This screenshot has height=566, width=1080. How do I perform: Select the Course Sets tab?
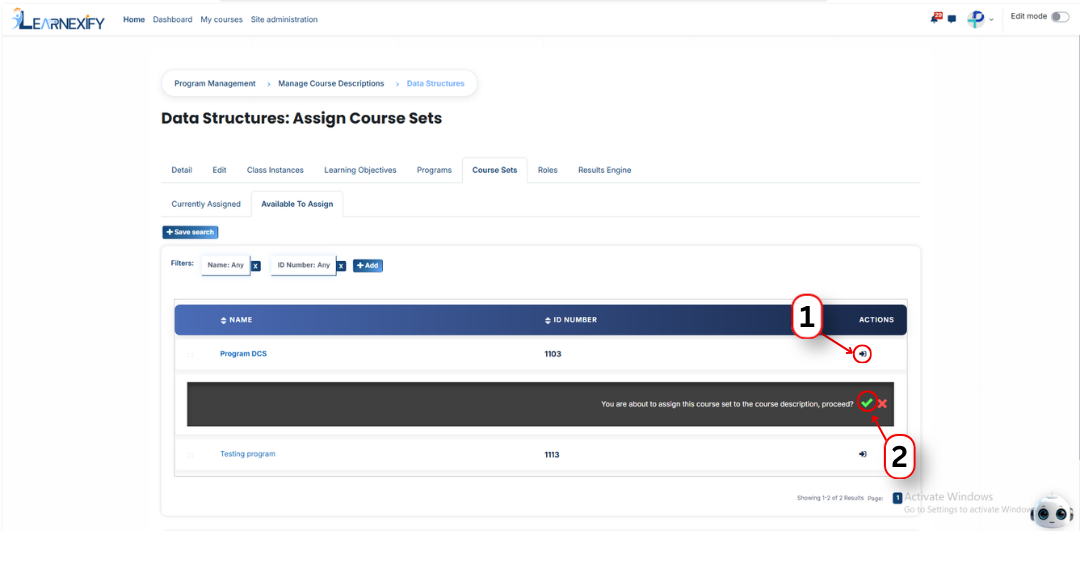coord(495,170)
